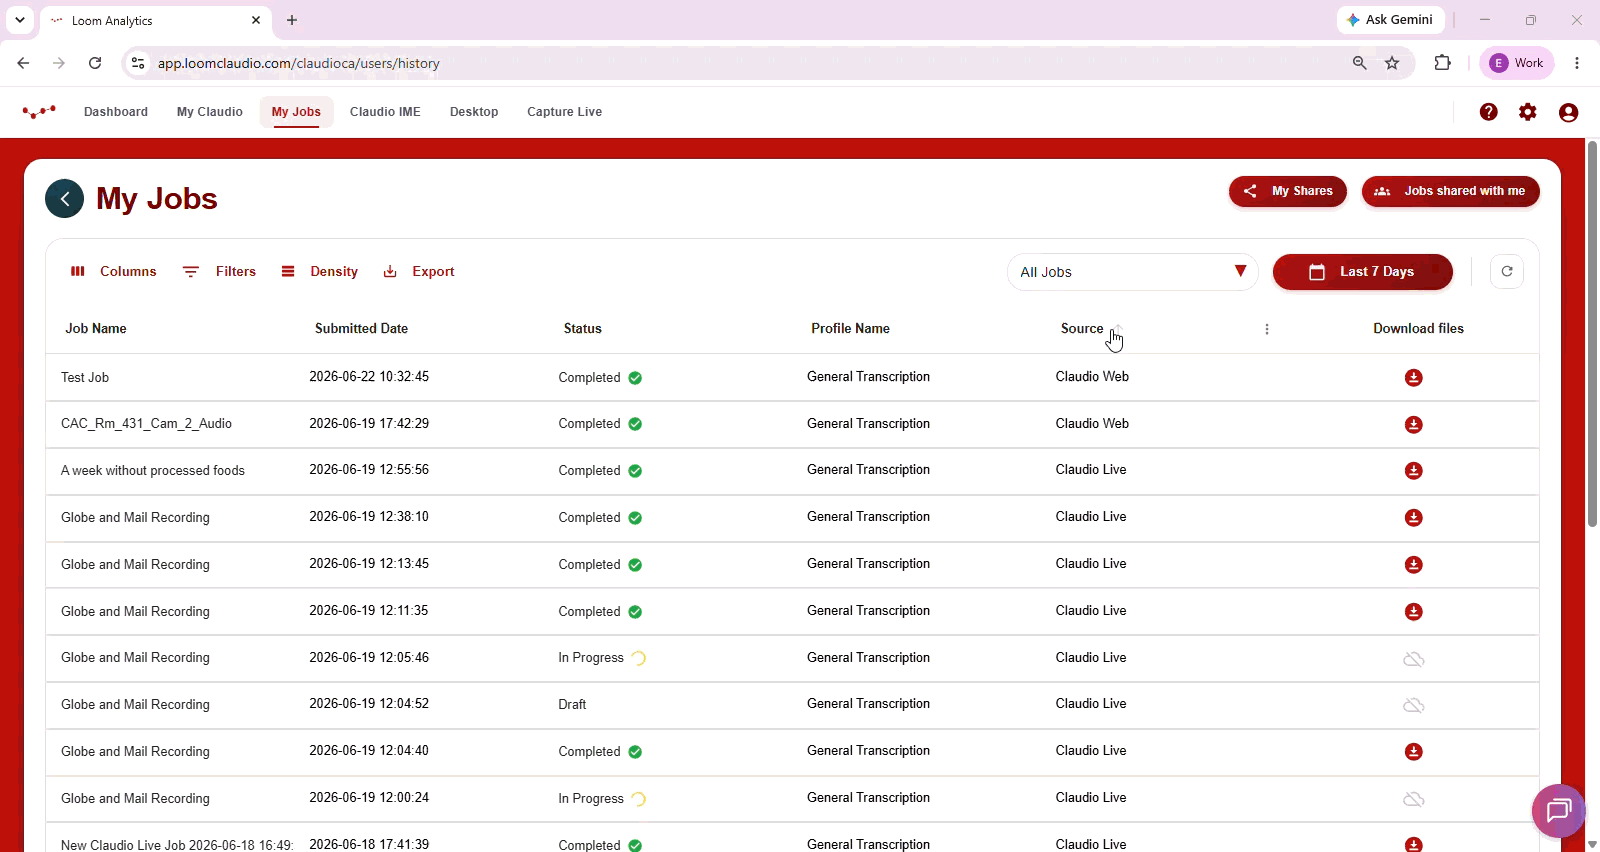Download the job submitted 12:13:45
The width and height of the screenshot is (1600, 852).
(x=1413, y=565)
